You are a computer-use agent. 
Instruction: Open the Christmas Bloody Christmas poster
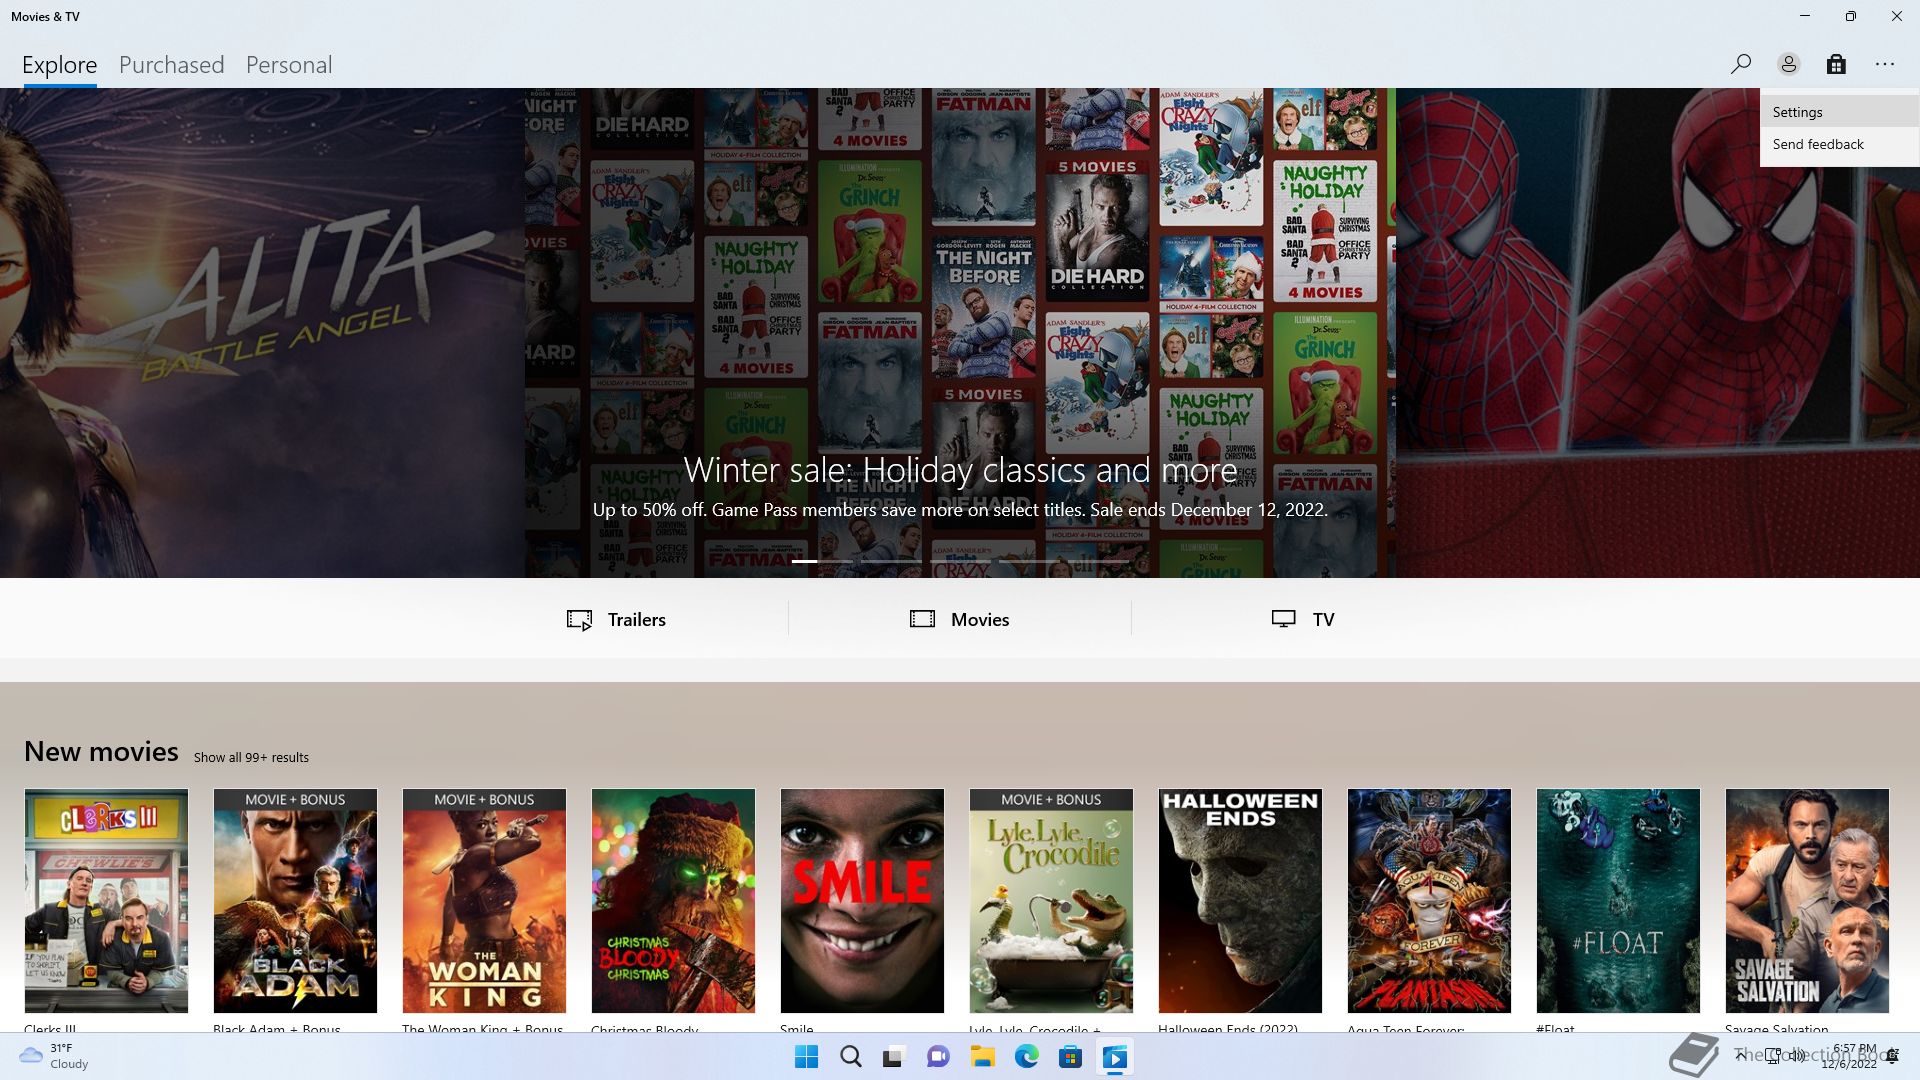[x=673, y=901]
